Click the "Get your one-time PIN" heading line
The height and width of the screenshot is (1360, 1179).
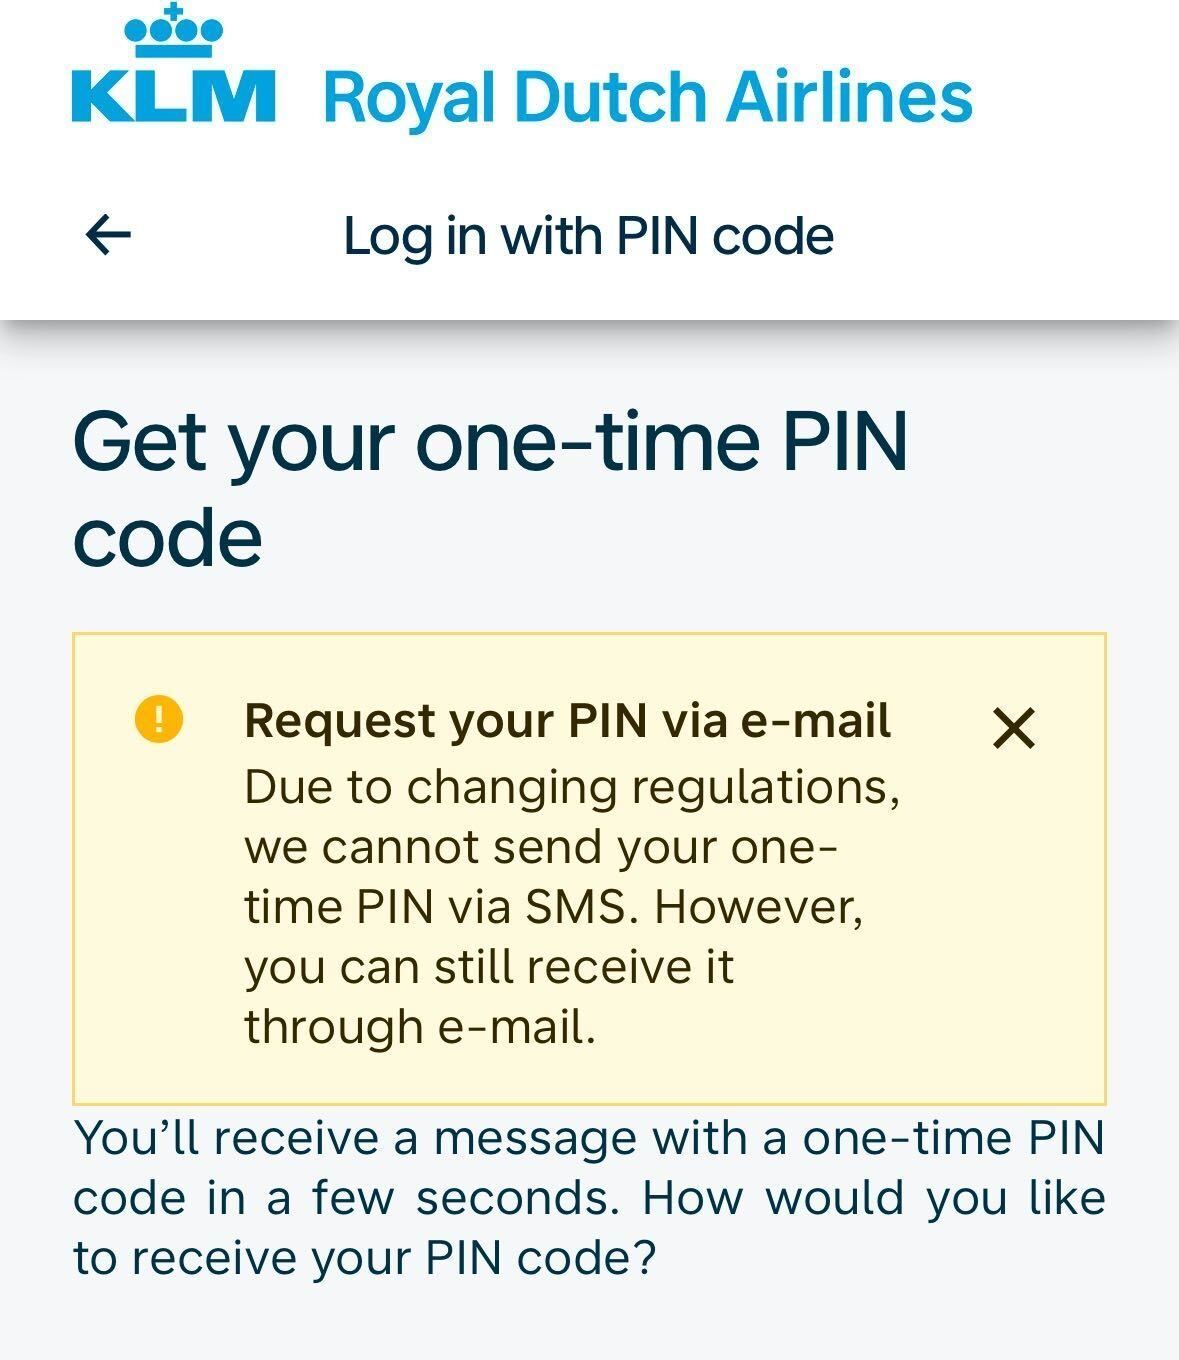coord(490,442)
